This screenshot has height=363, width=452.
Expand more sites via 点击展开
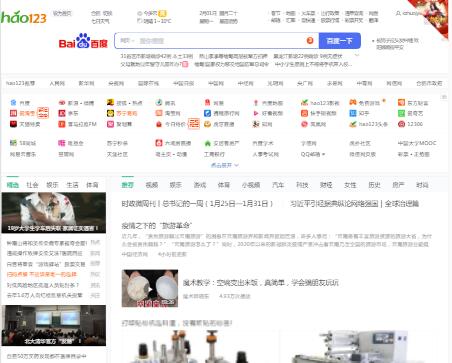click(x=225, y=165)
